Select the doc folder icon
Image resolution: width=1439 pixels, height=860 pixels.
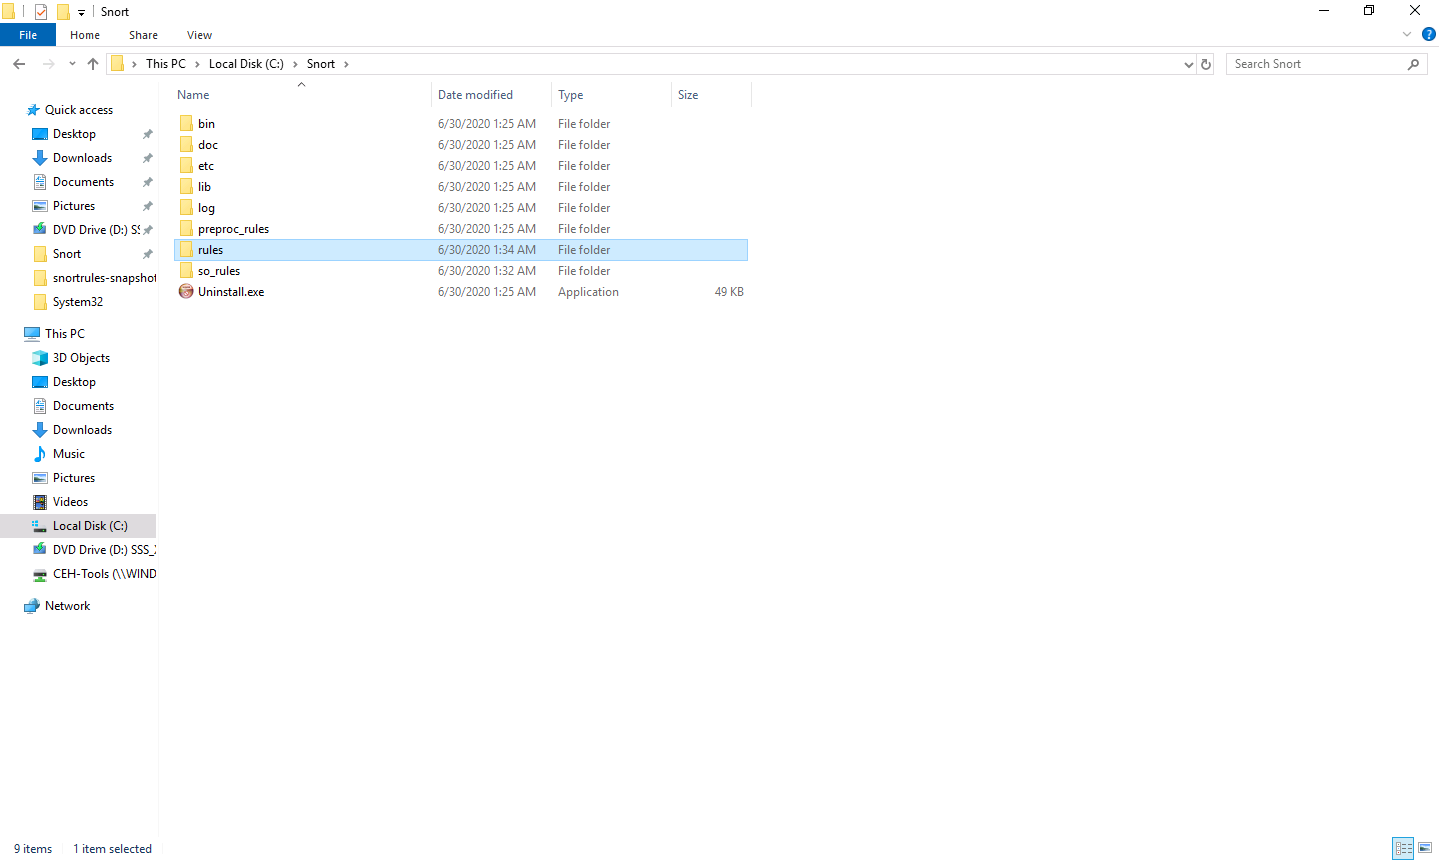click(x=186, y=145)
